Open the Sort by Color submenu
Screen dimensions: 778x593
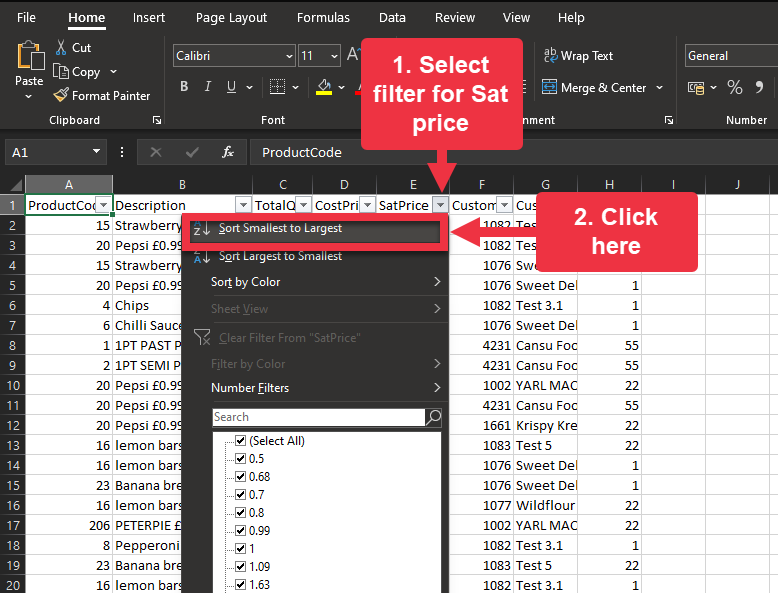315,282
